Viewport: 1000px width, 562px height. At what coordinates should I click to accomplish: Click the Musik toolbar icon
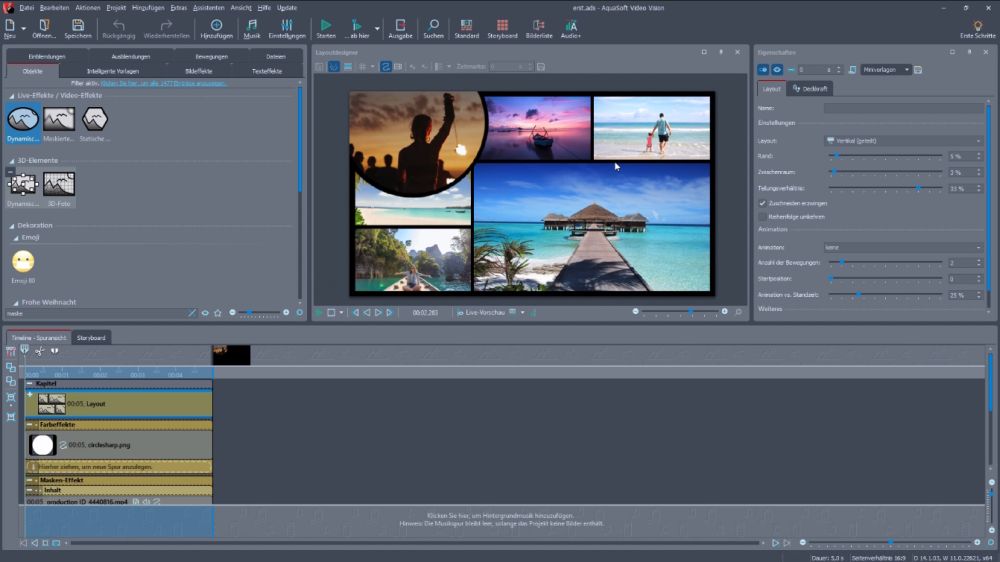click(252, 25)
